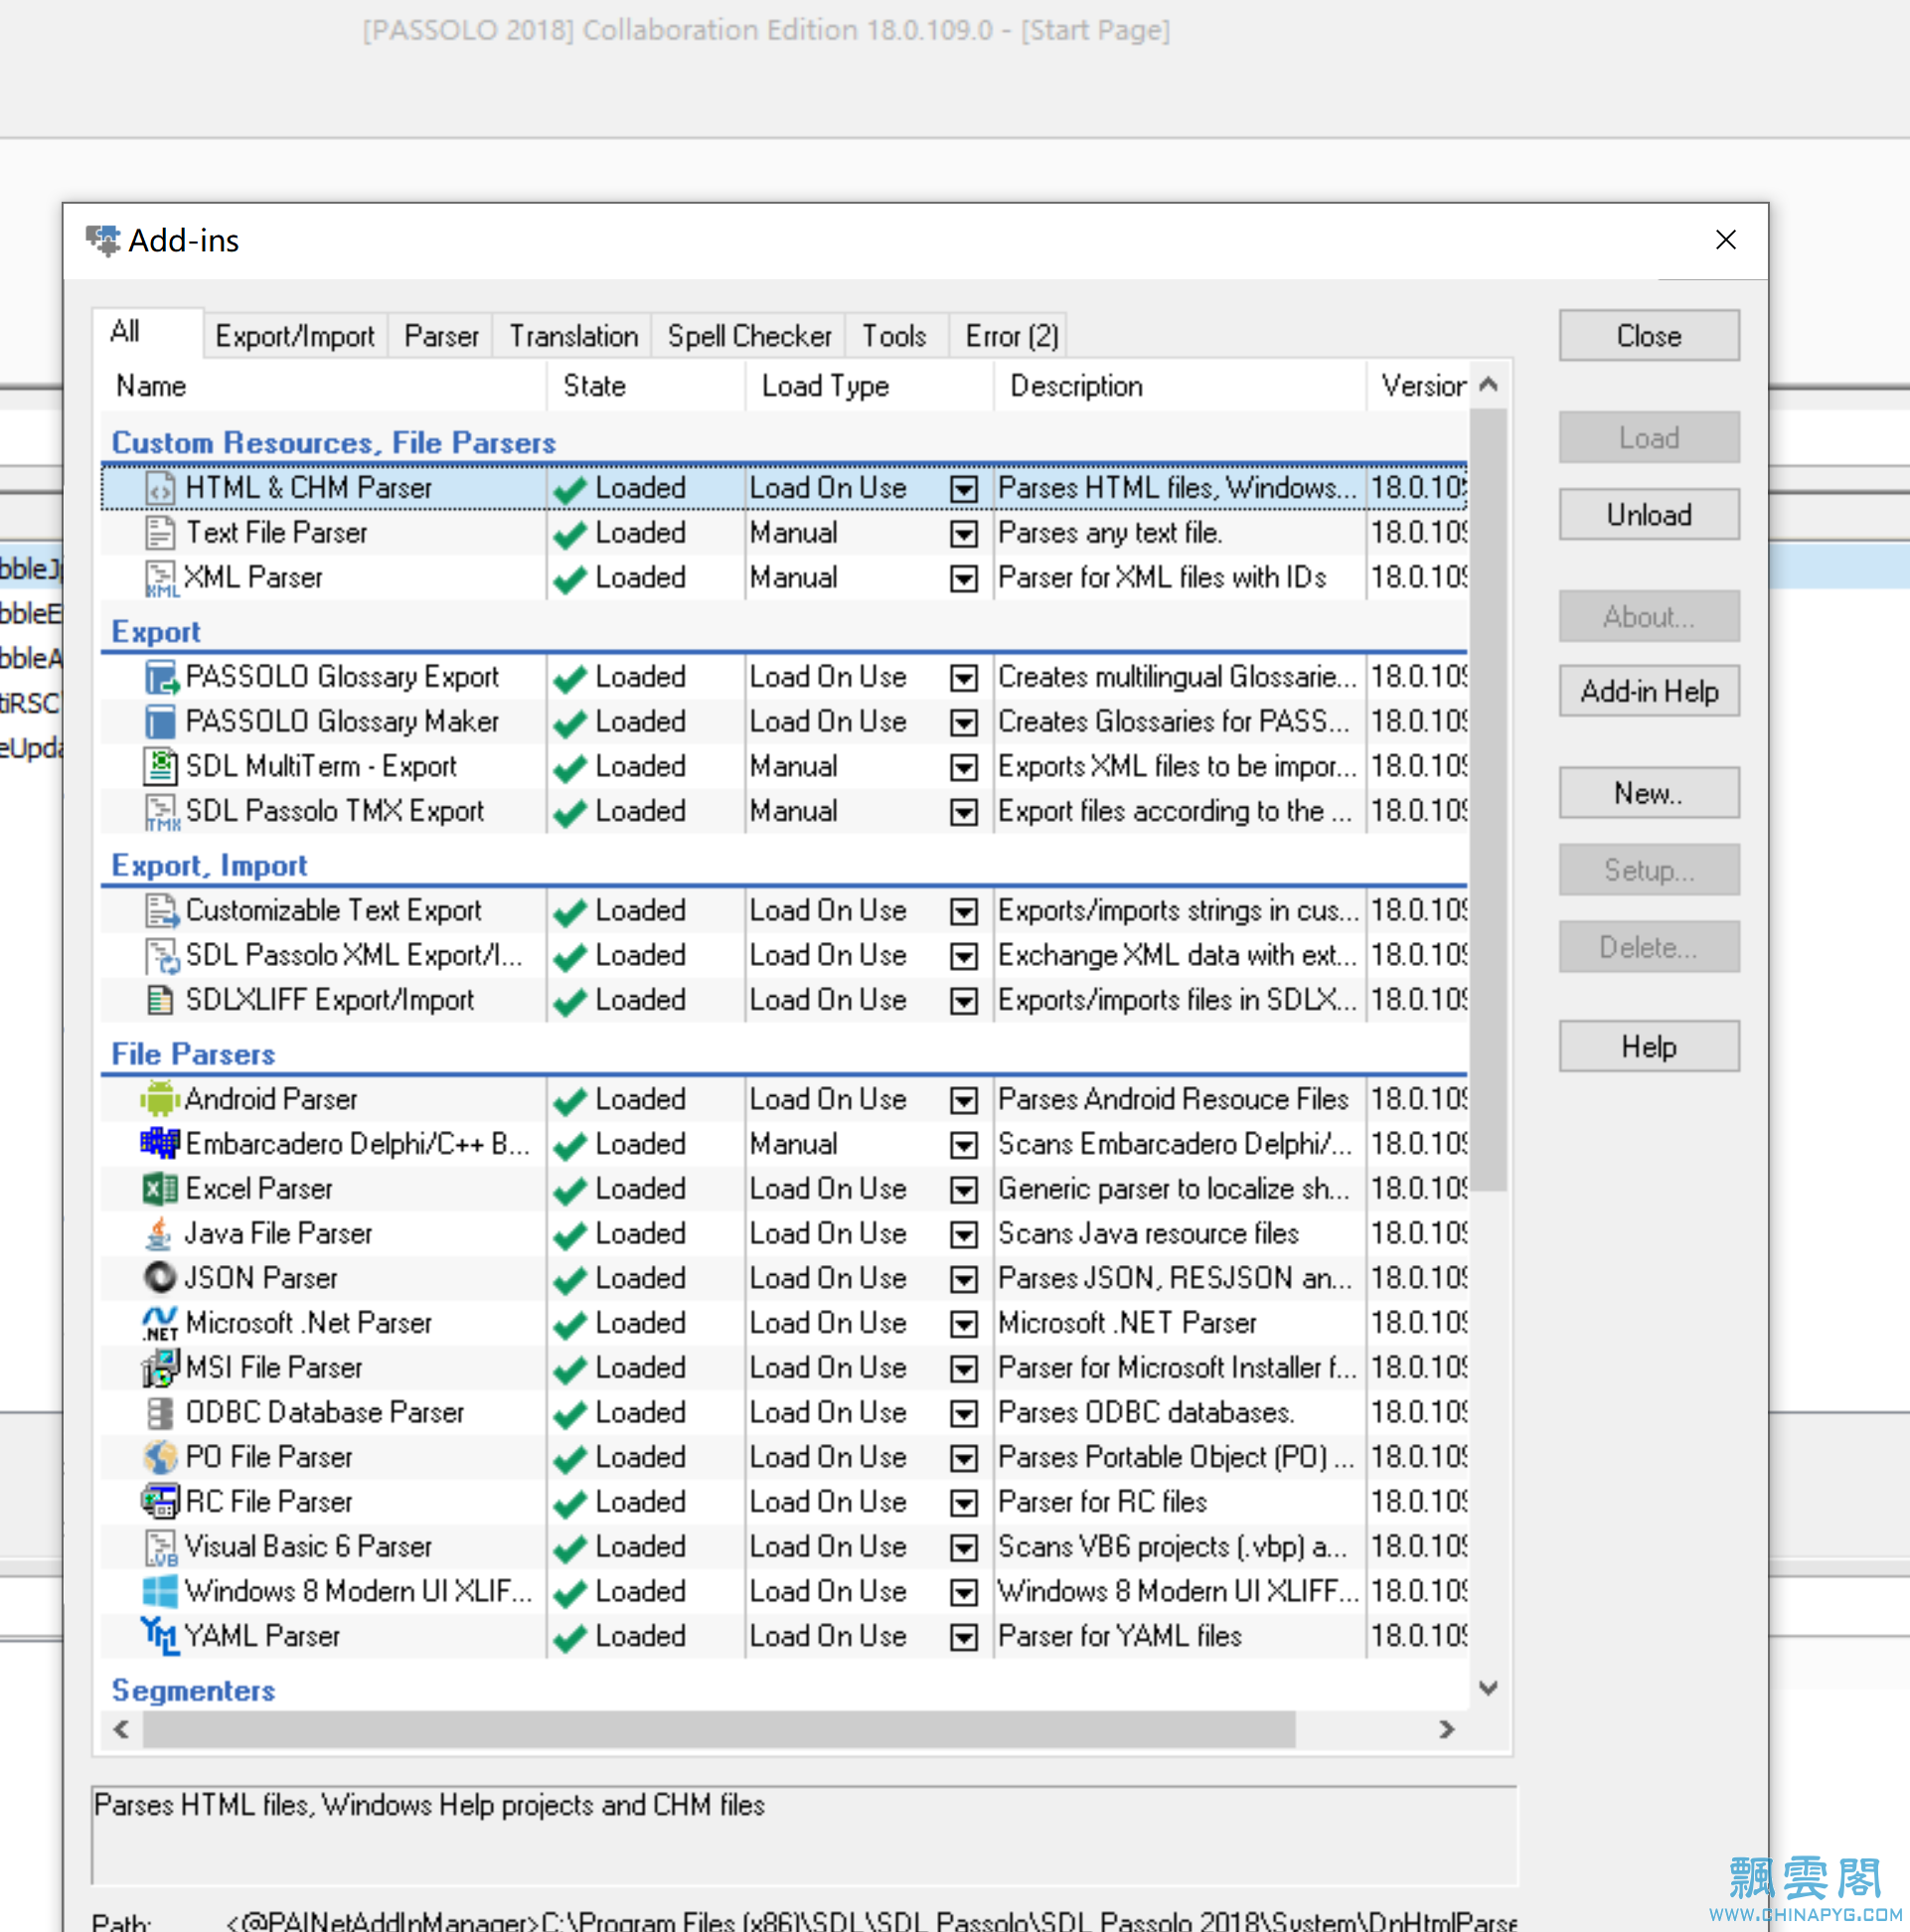1910x1932 pixels.
Task: Click the JSON Parser icon
Action: 160,1279
